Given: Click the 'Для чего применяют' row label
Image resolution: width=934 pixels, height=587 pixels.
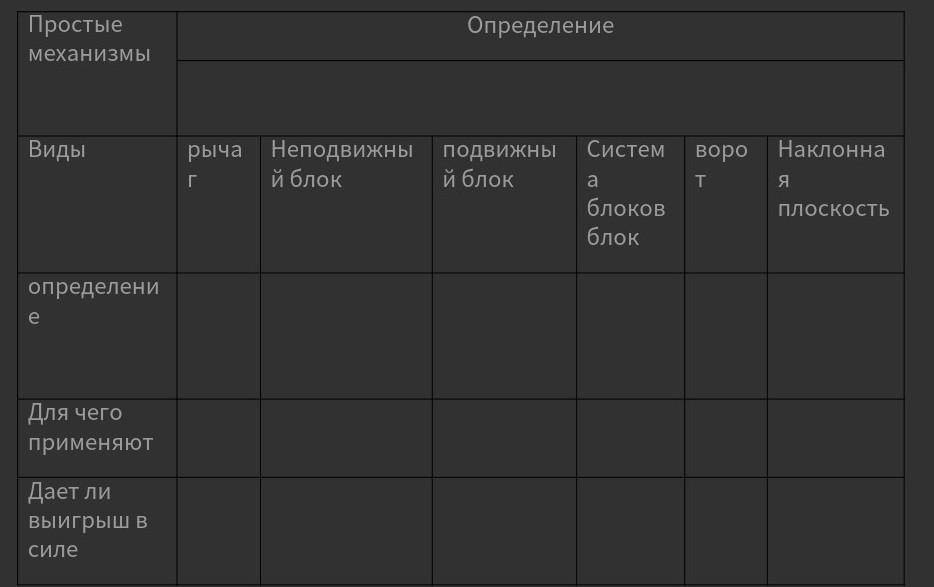Looking at the screenshot, I should (x=97, y=438).
